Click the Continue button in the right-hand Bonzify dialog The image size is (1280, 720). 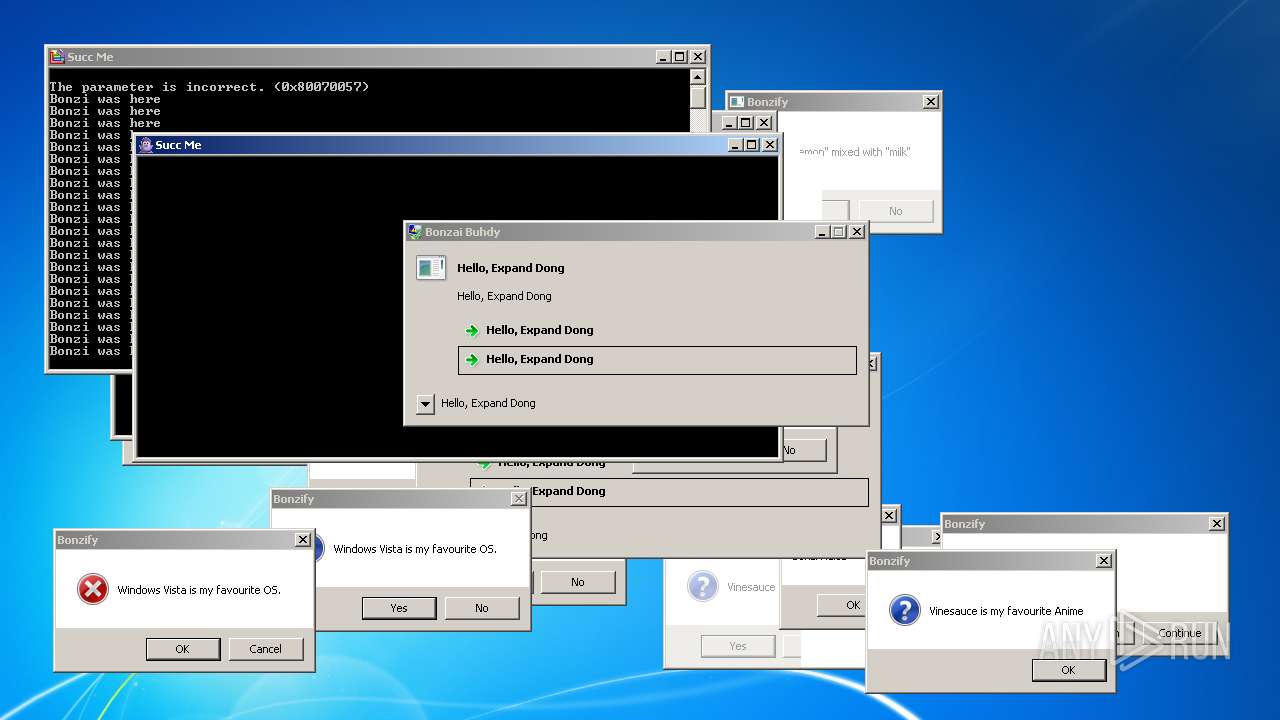point(1180,633)
